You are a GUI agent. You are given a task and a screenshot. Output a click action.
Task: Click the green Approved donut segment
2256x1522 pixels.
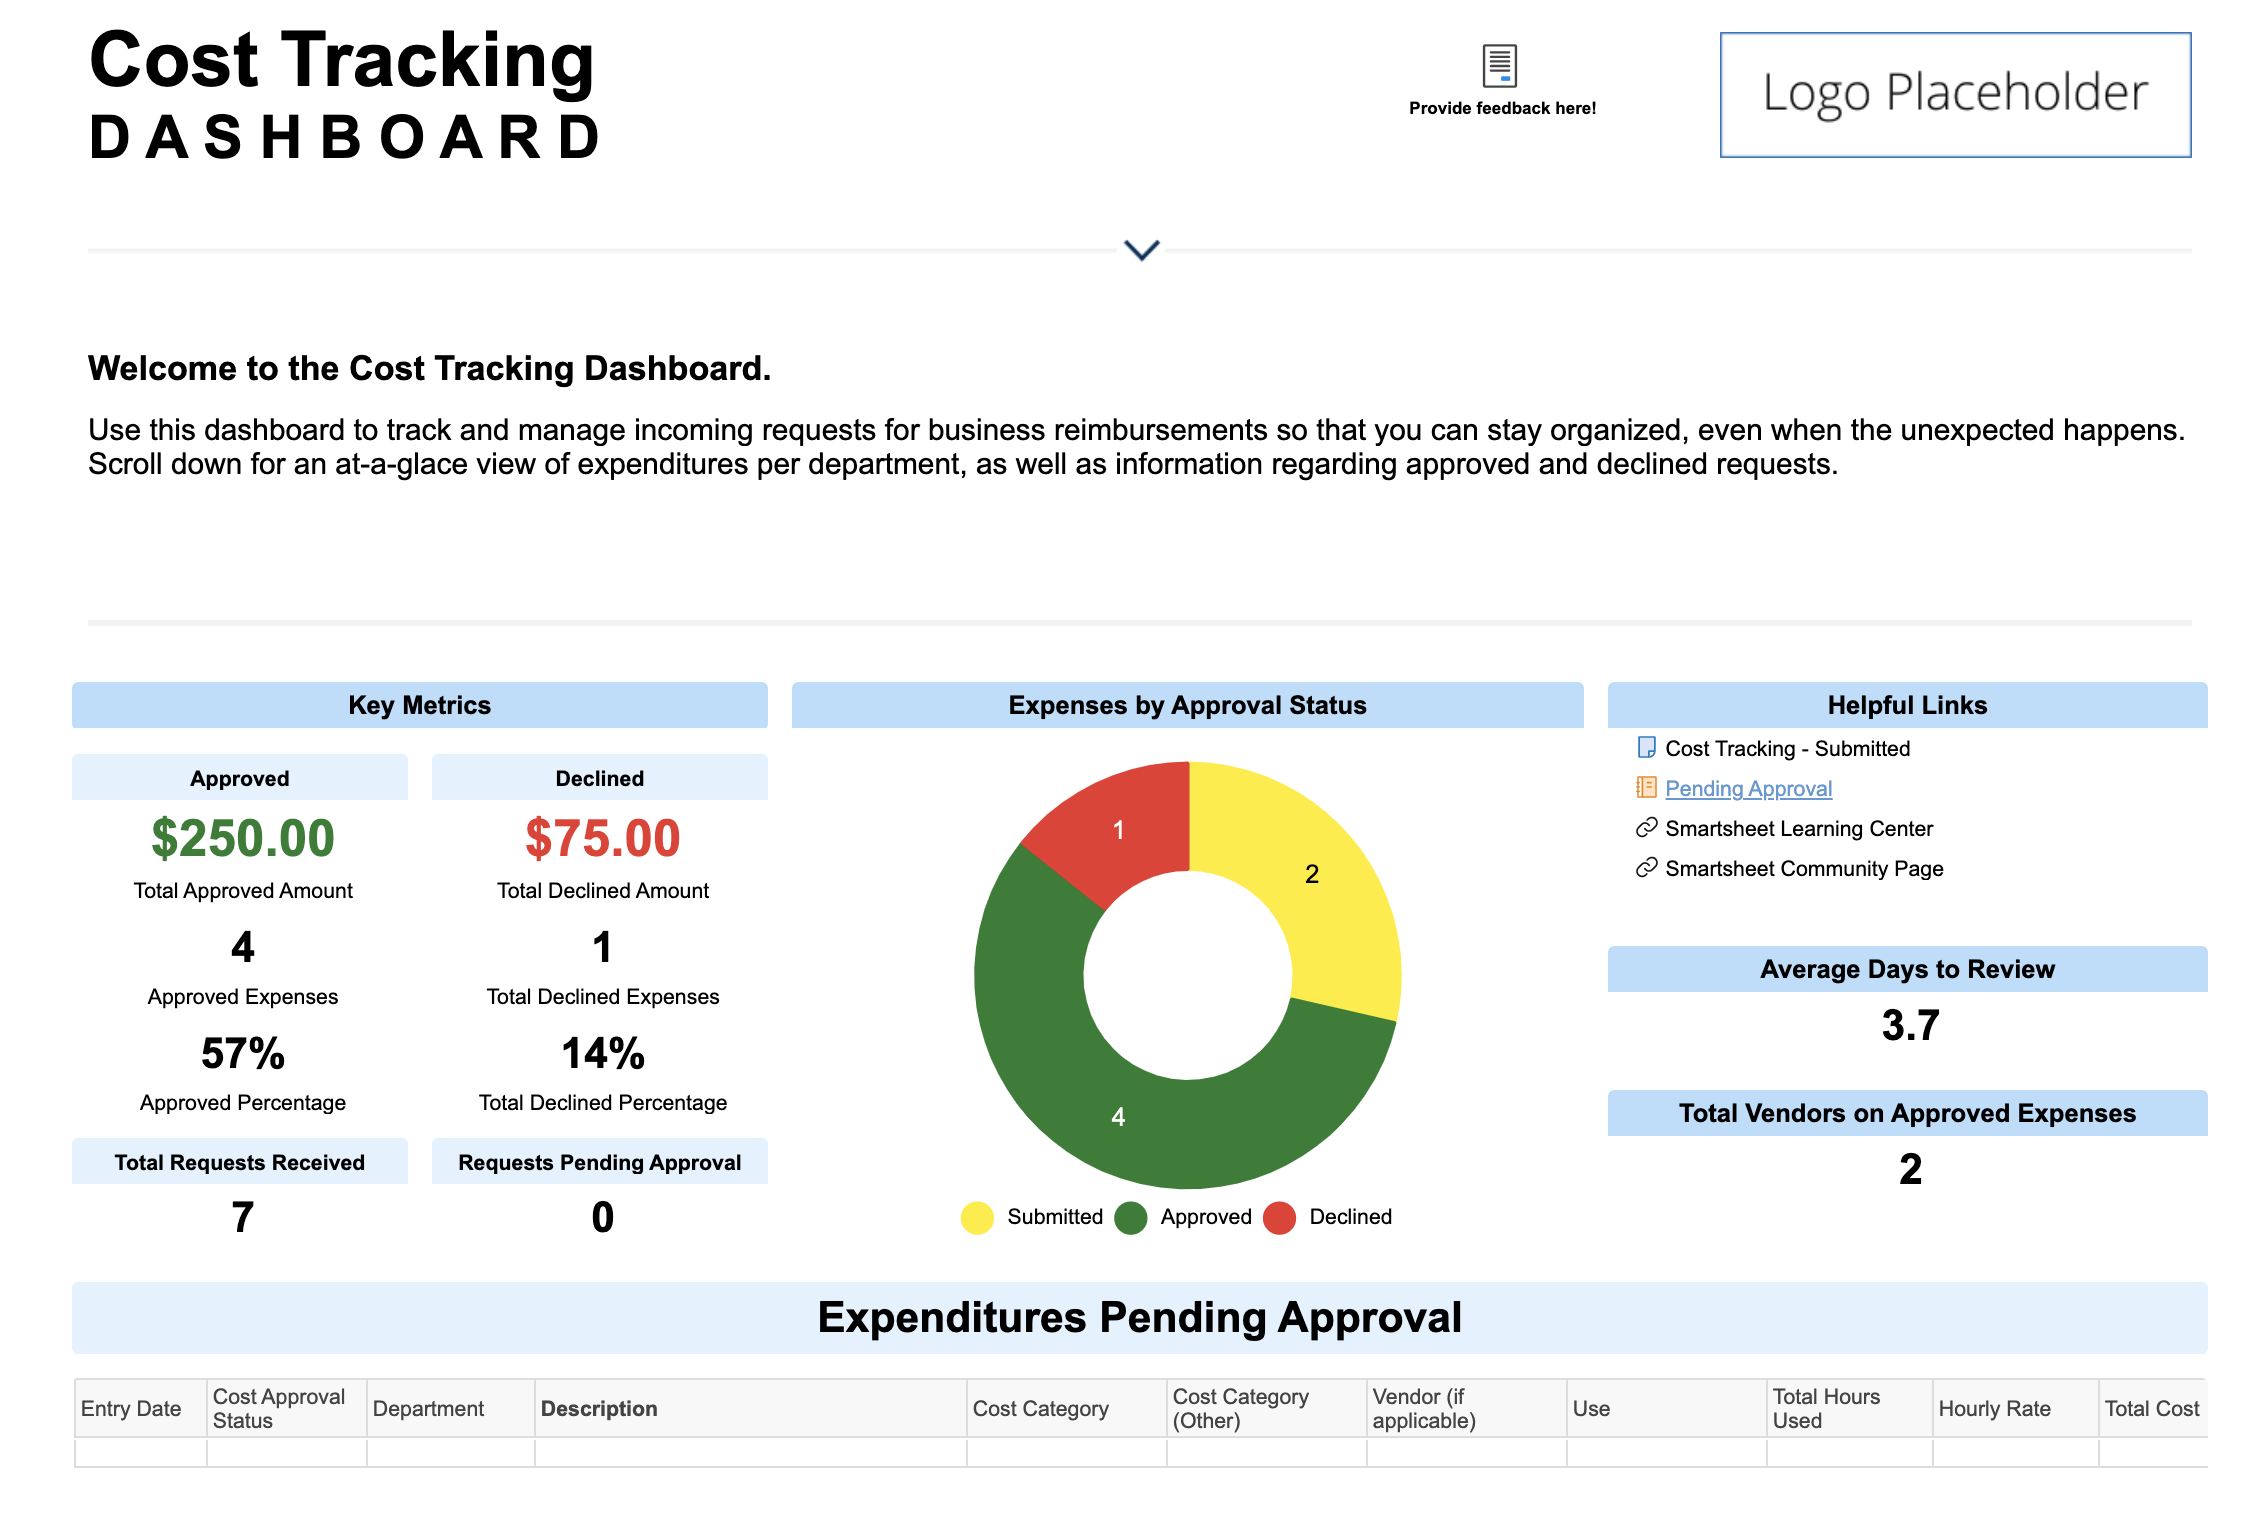(1118, 1117)
